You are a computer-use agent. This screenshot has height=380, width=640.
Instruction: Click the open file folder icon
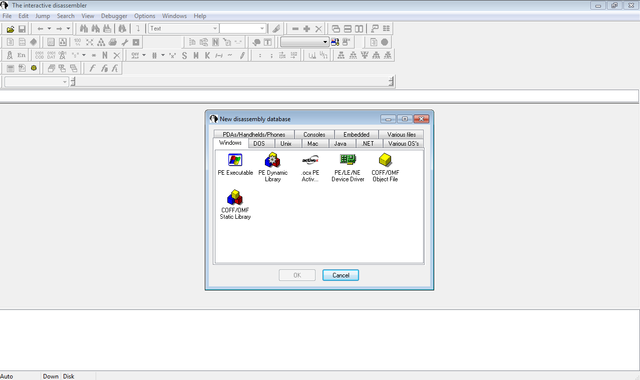pyautogui.click(x=10, y=29)
